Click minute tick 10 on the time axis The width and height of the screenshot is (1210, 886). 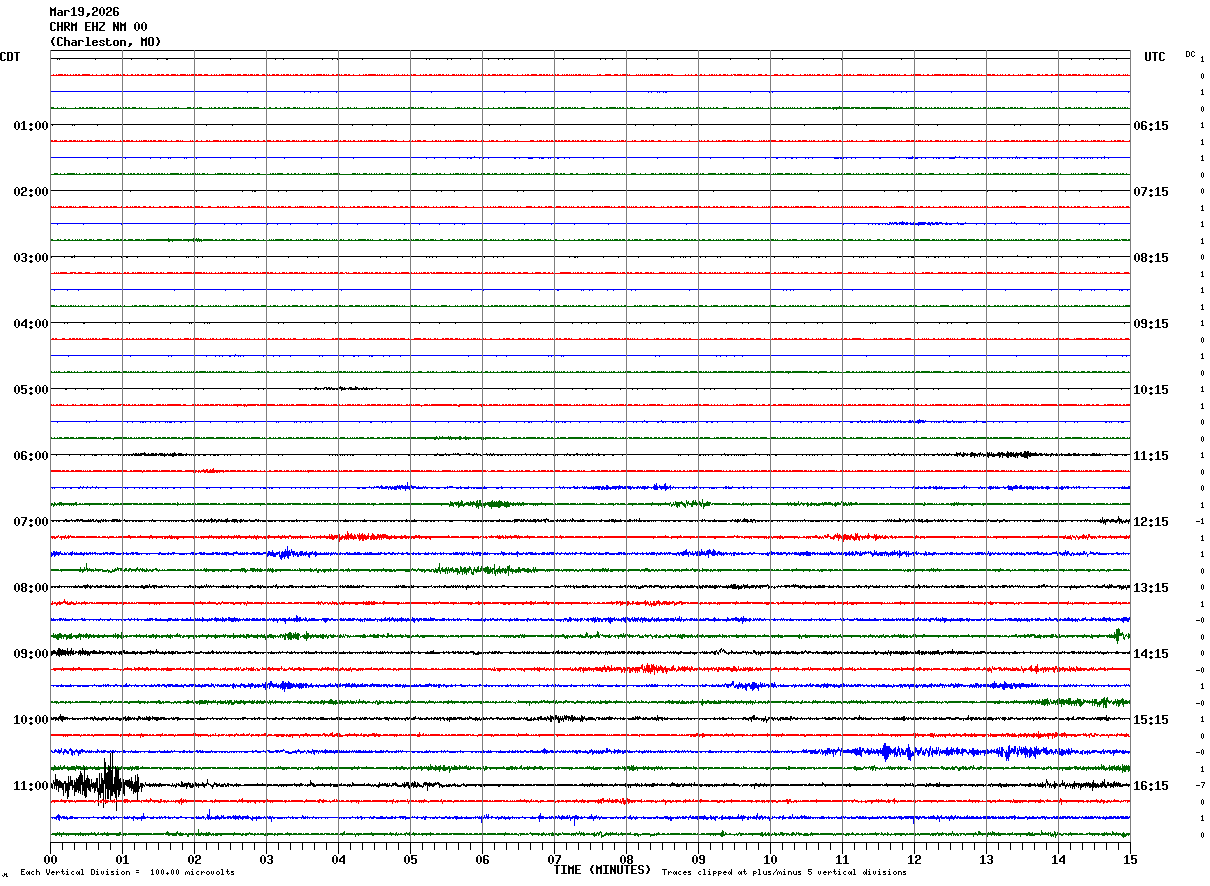tap(770, 859)
